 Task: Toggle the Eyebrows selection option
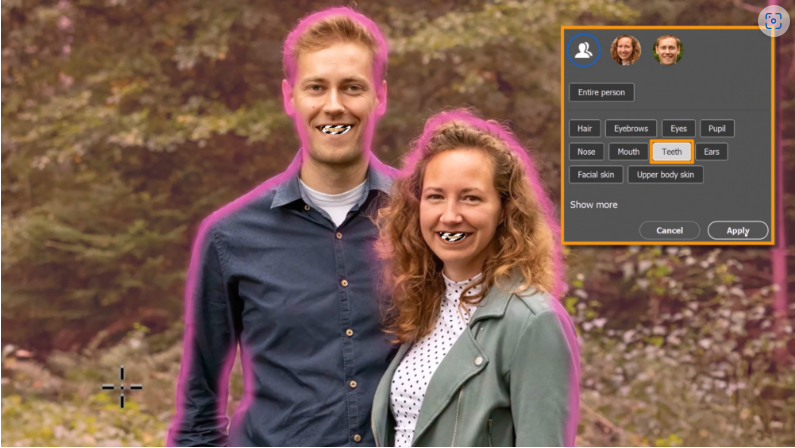click(631, 129)
